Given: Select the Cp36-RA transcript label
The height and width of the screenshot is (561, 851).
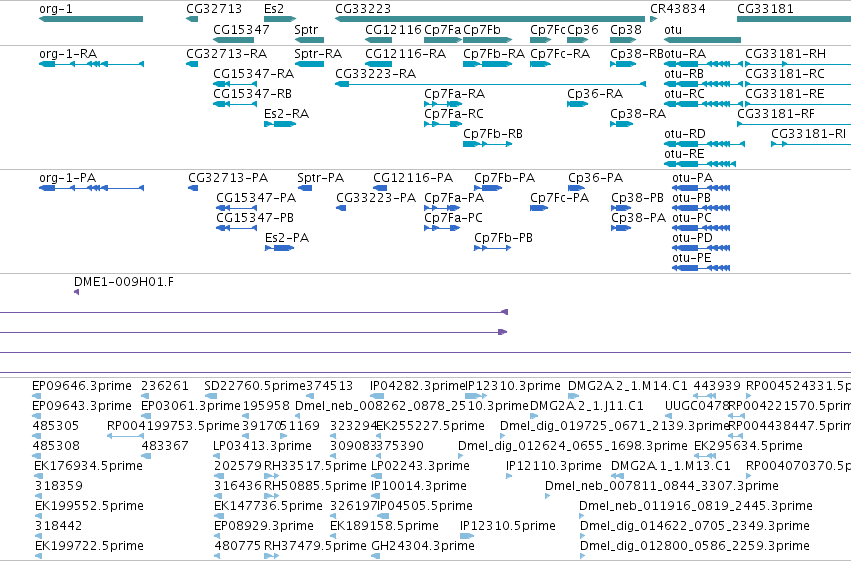Looking at the screenshot, I should click(x=595, y=94).
